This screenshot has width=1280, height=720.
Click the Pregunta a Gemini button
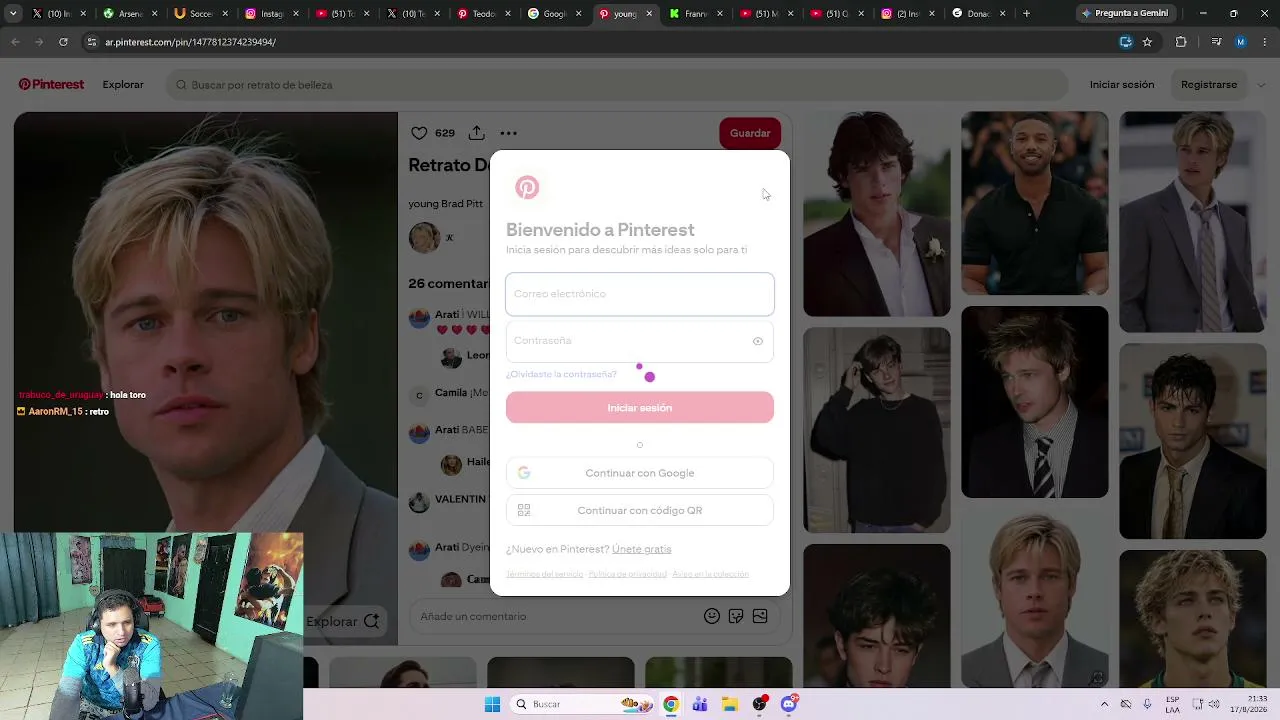[1127, 14]
